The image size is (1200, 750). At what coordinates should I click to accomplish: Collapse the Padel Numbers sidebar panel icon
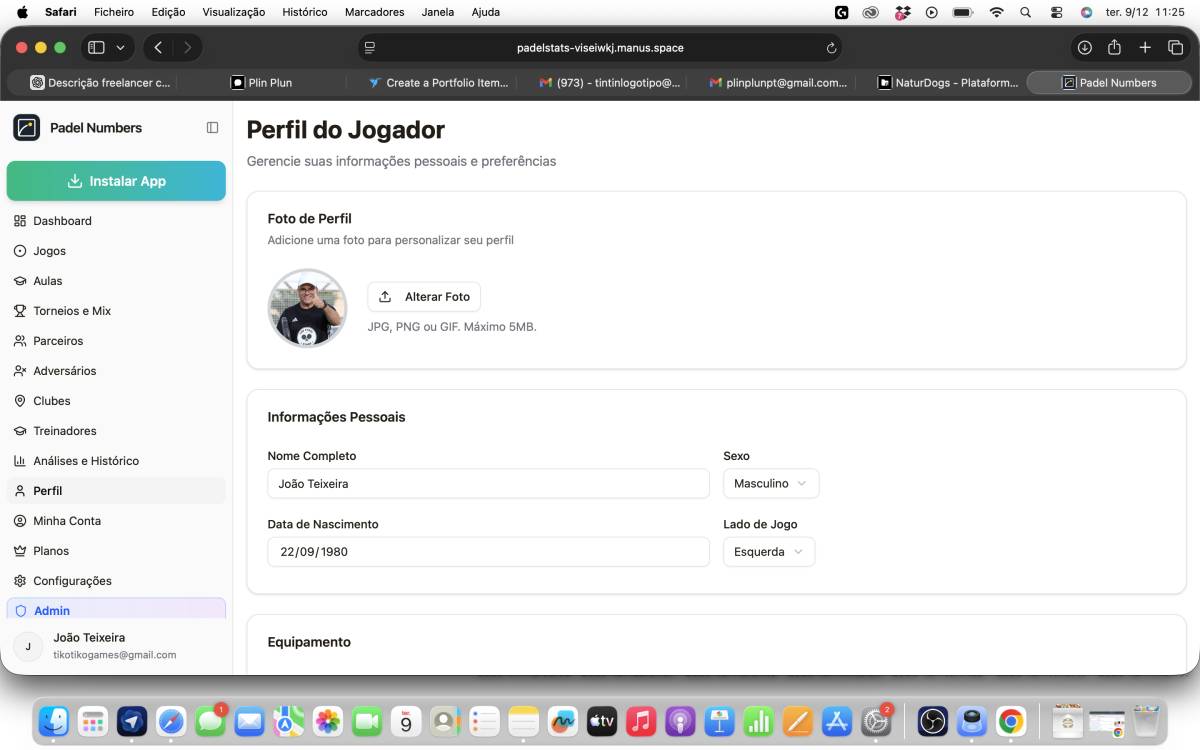coord(212,128)
